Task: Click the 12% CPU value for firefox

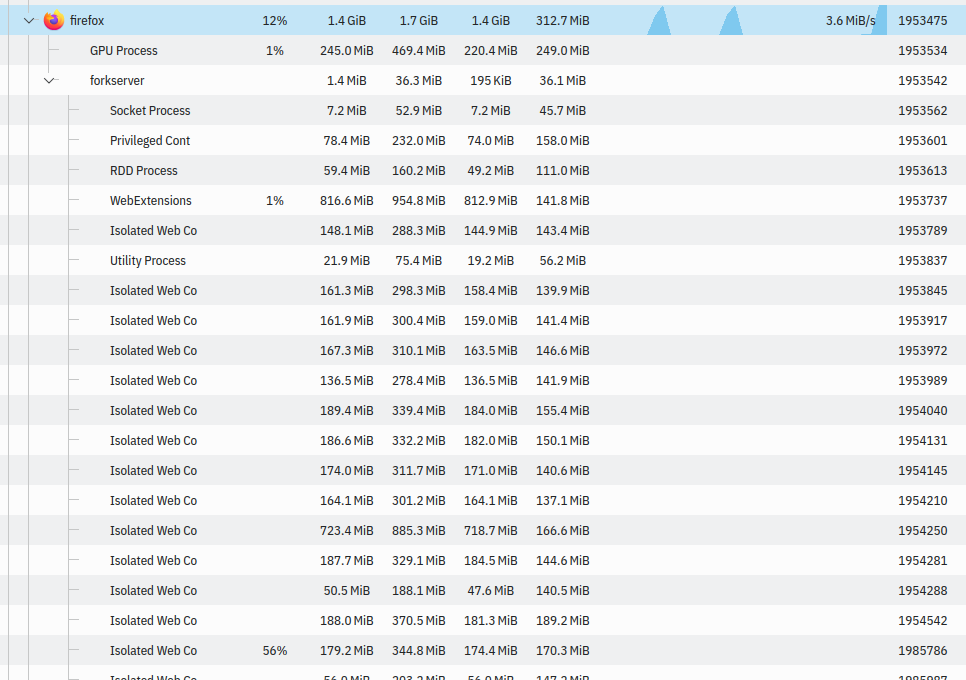Action: (x=275, y=20)
